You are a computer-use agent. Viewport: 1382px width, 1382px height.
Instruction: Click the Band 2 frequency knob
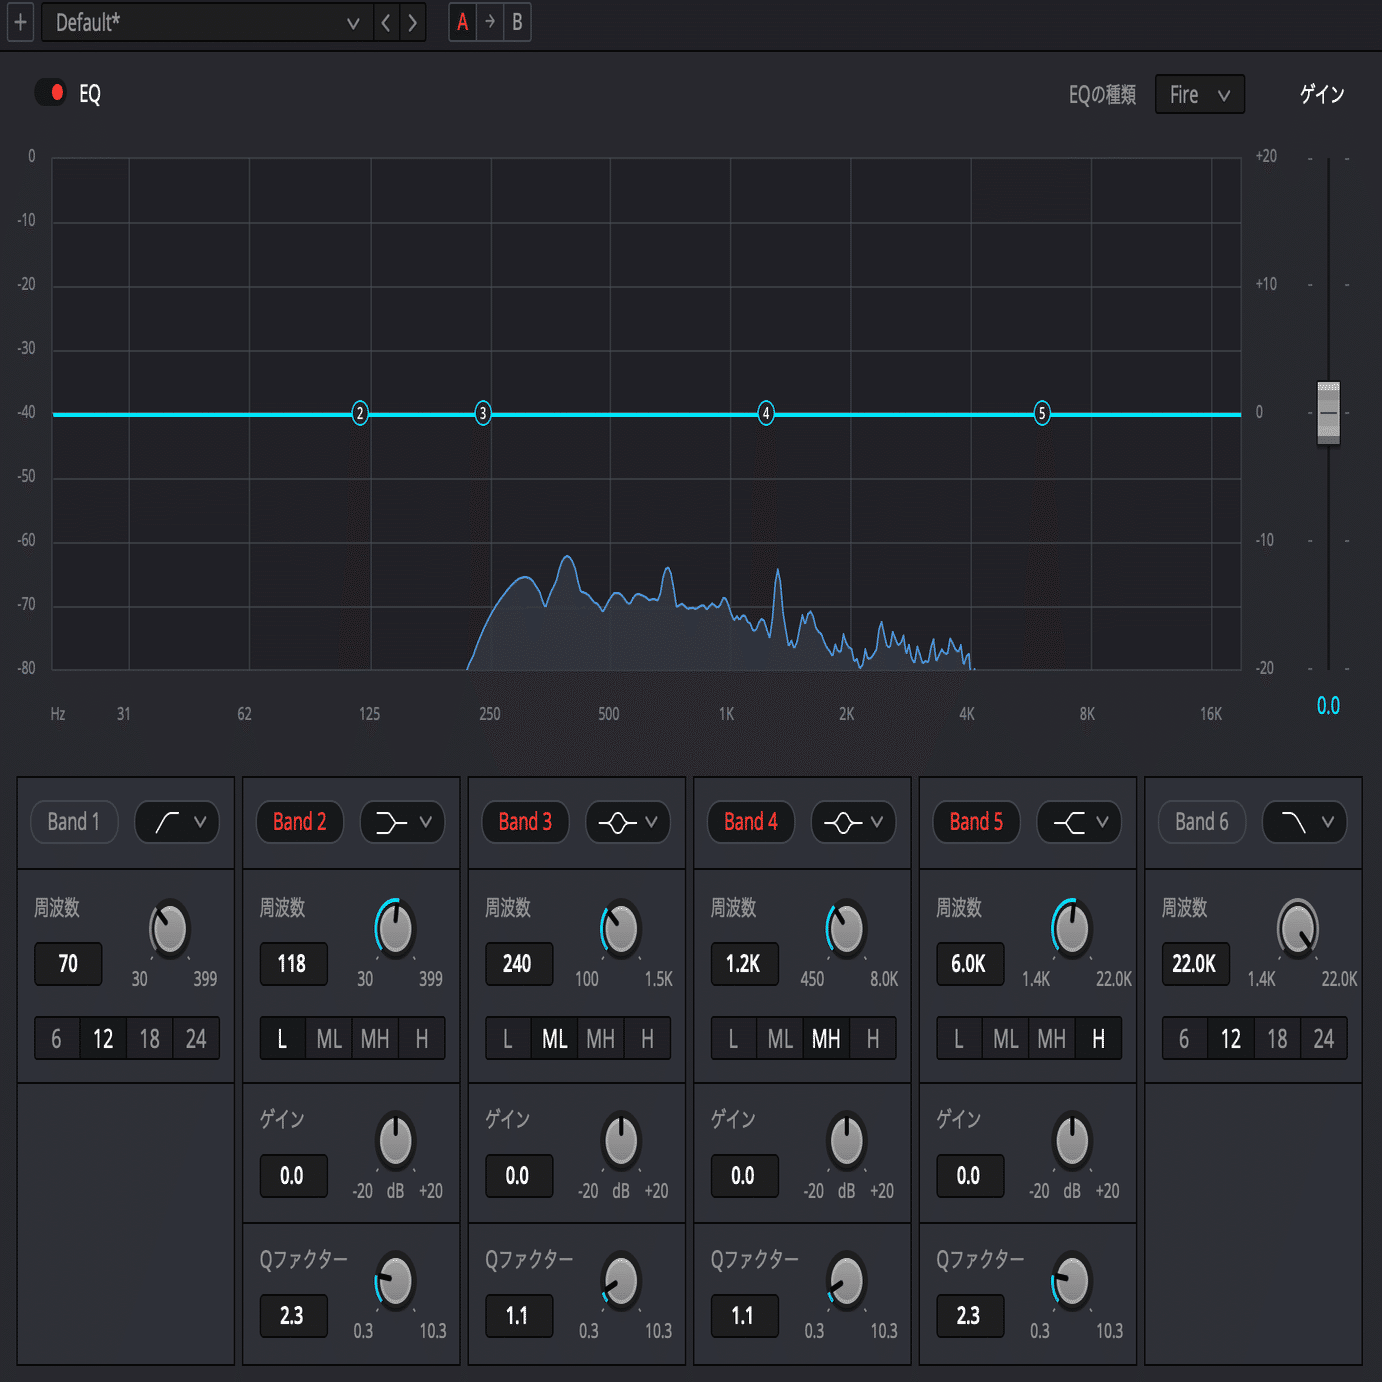pos(395,928)
